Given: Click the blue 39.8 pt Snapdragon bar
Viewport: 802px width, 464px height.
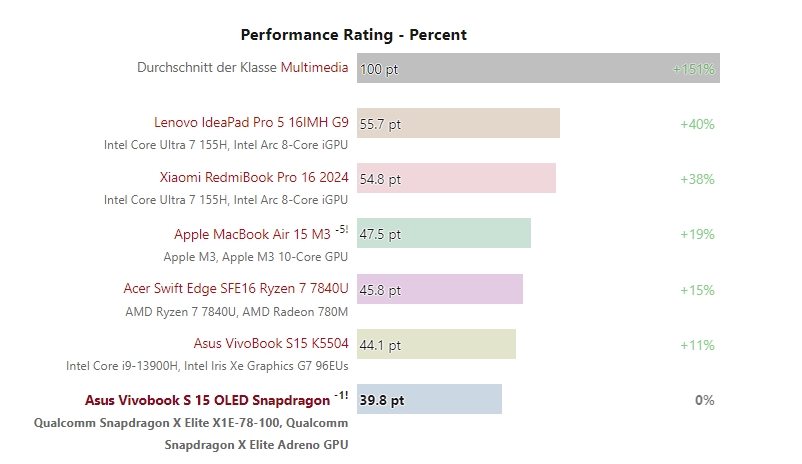Looking at the screenshot, I should tap(429, 399).
